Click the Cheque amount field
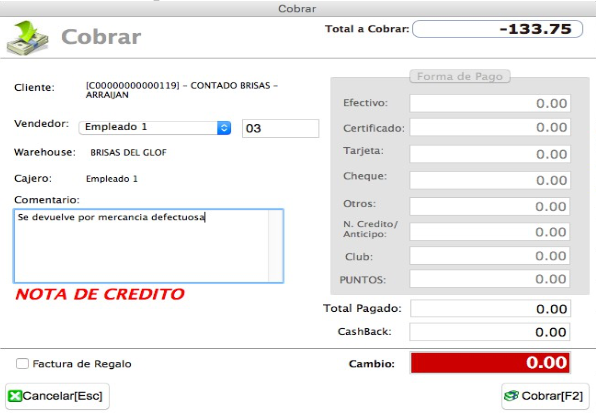596x413 pixels. click(490, 180)
